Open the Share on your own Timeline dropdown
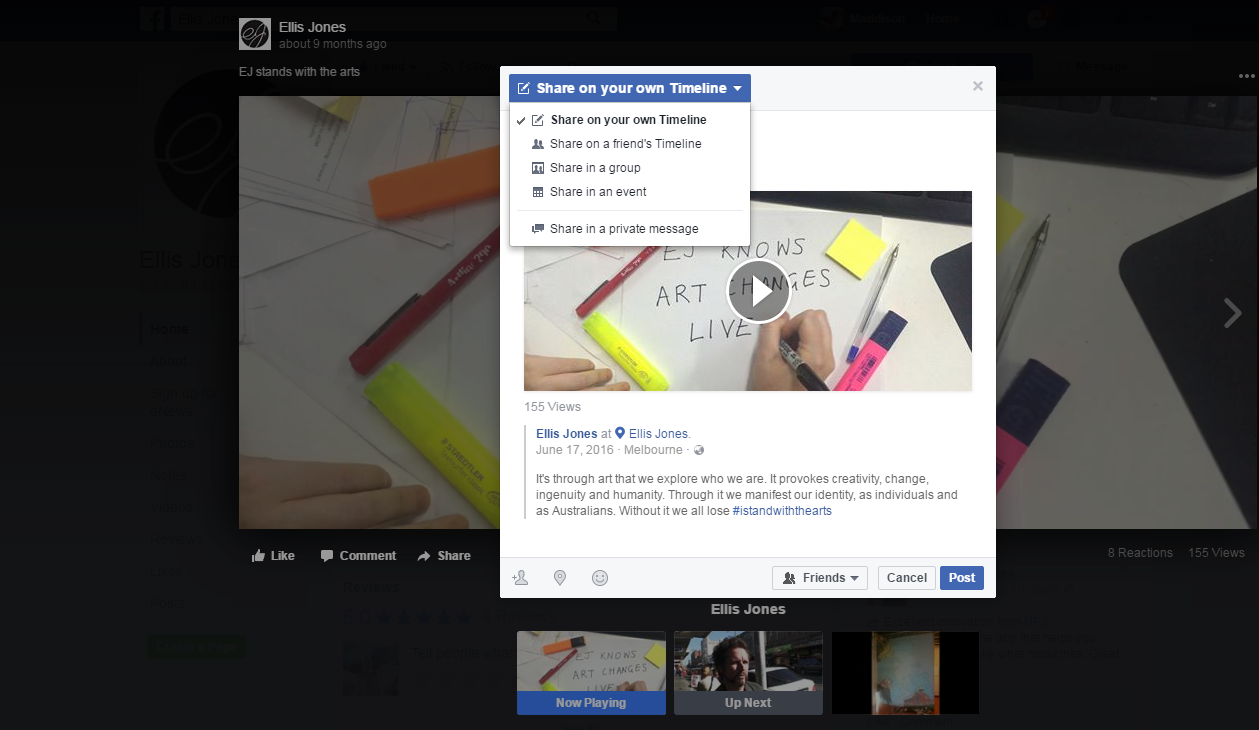 [630, 88]
